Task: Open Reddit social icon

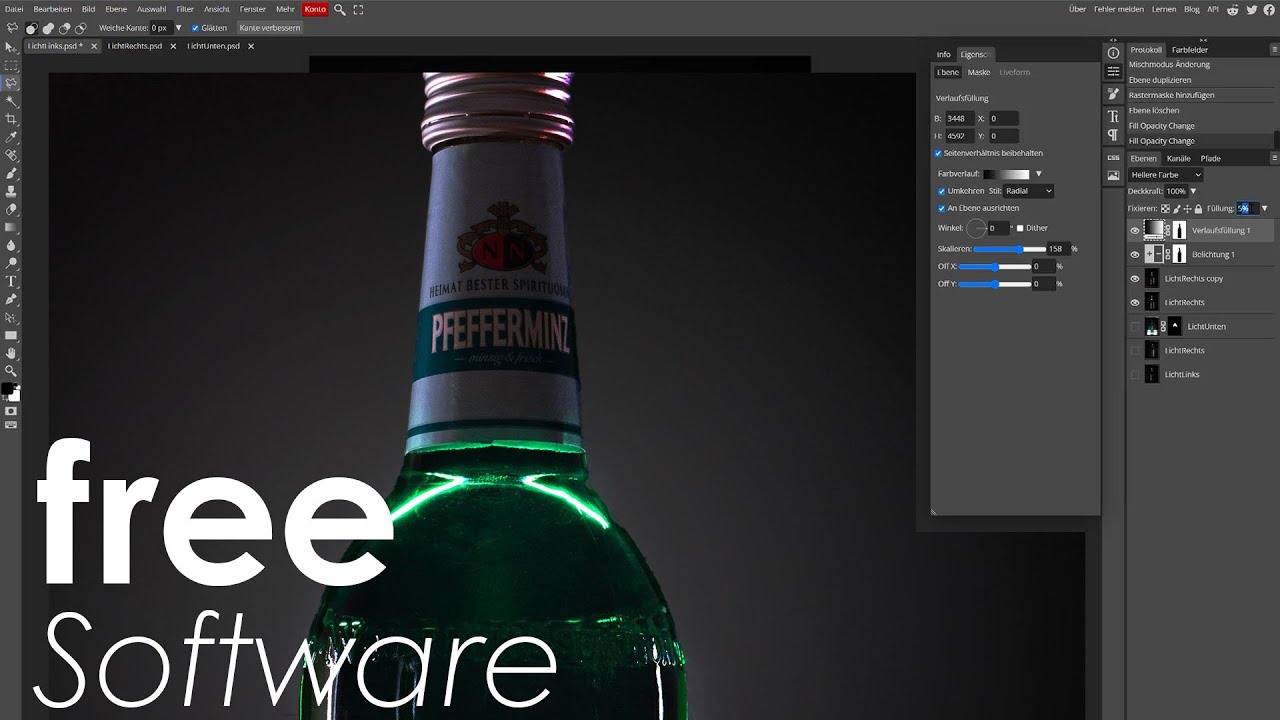Action: pos(1233,9)
